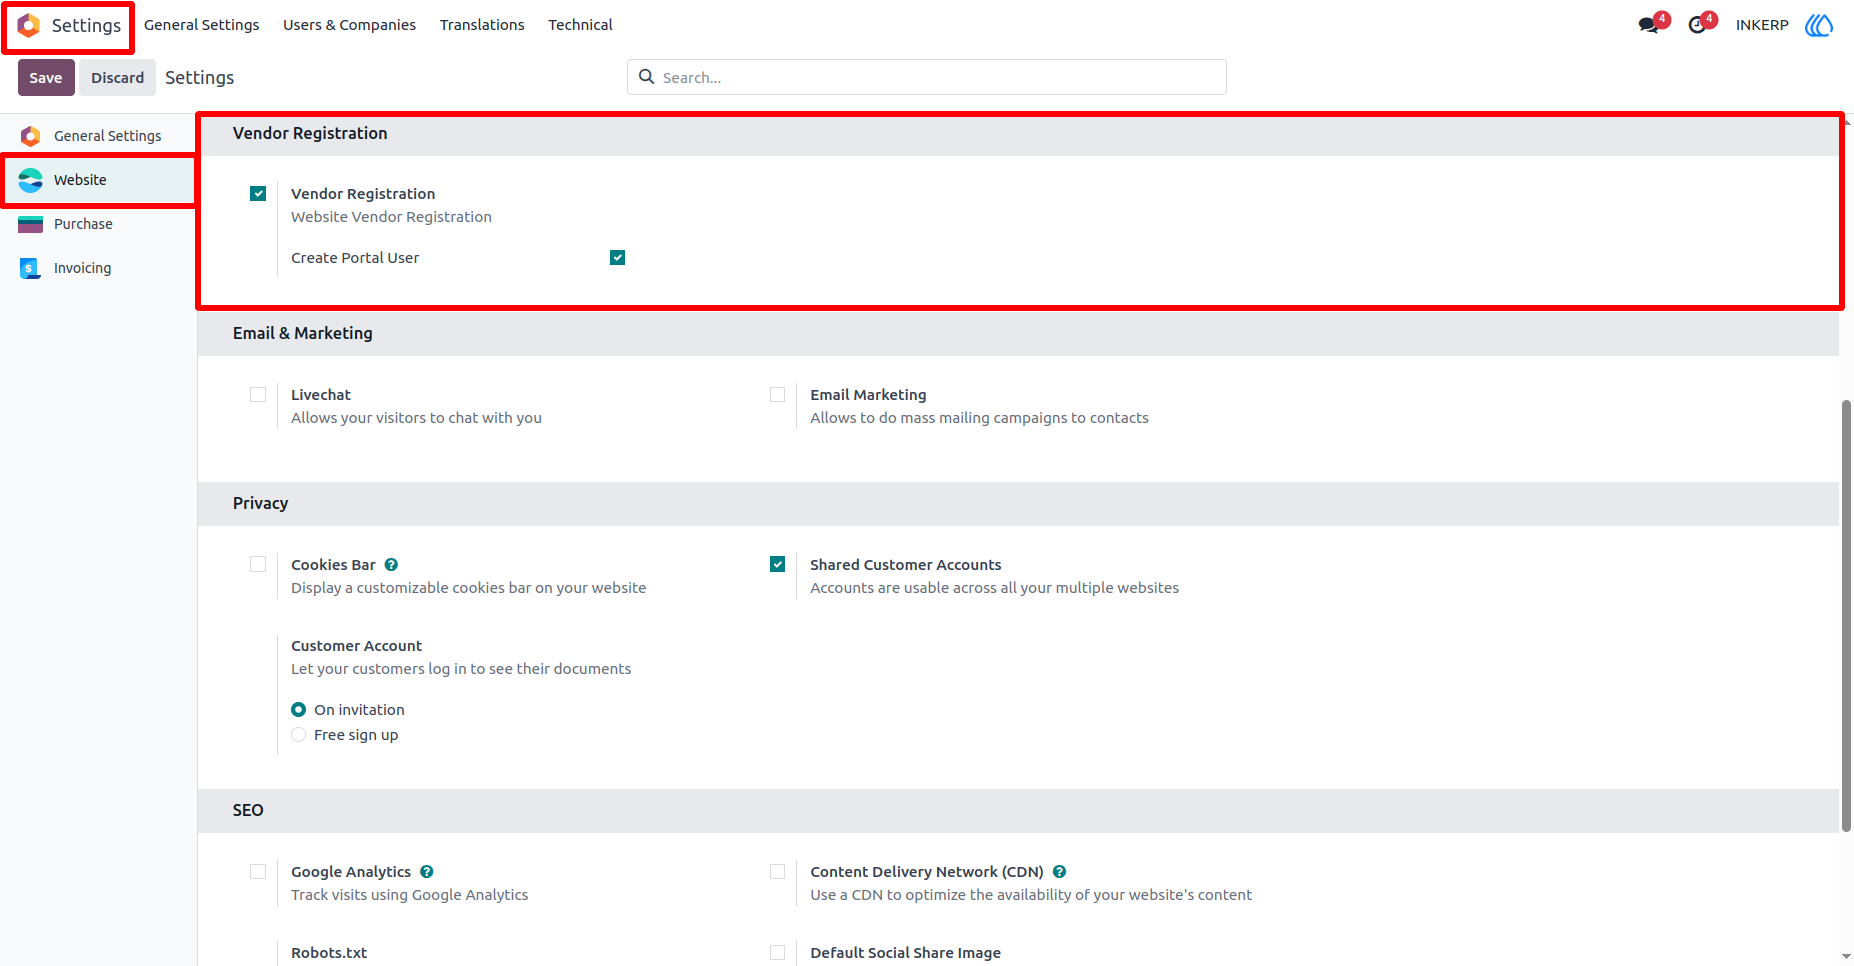Open the activities clock icon
Screen dimensions: 1854x966
click(1697, 25)
